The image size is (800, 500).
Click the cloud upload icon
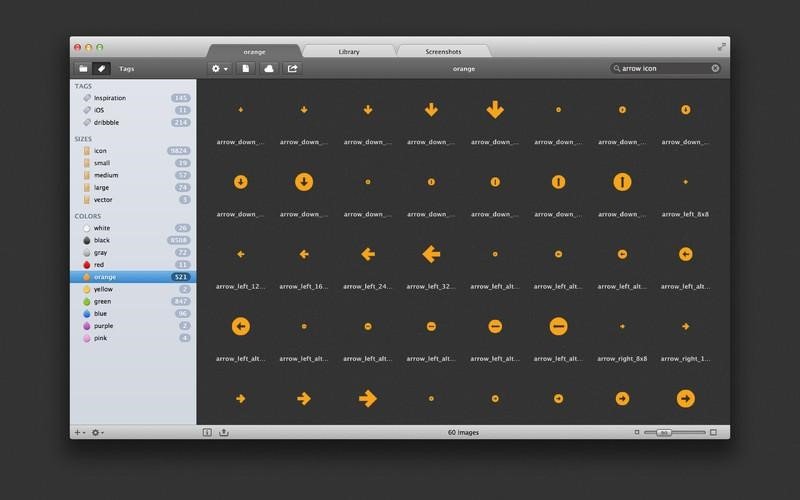click(269, 68)
